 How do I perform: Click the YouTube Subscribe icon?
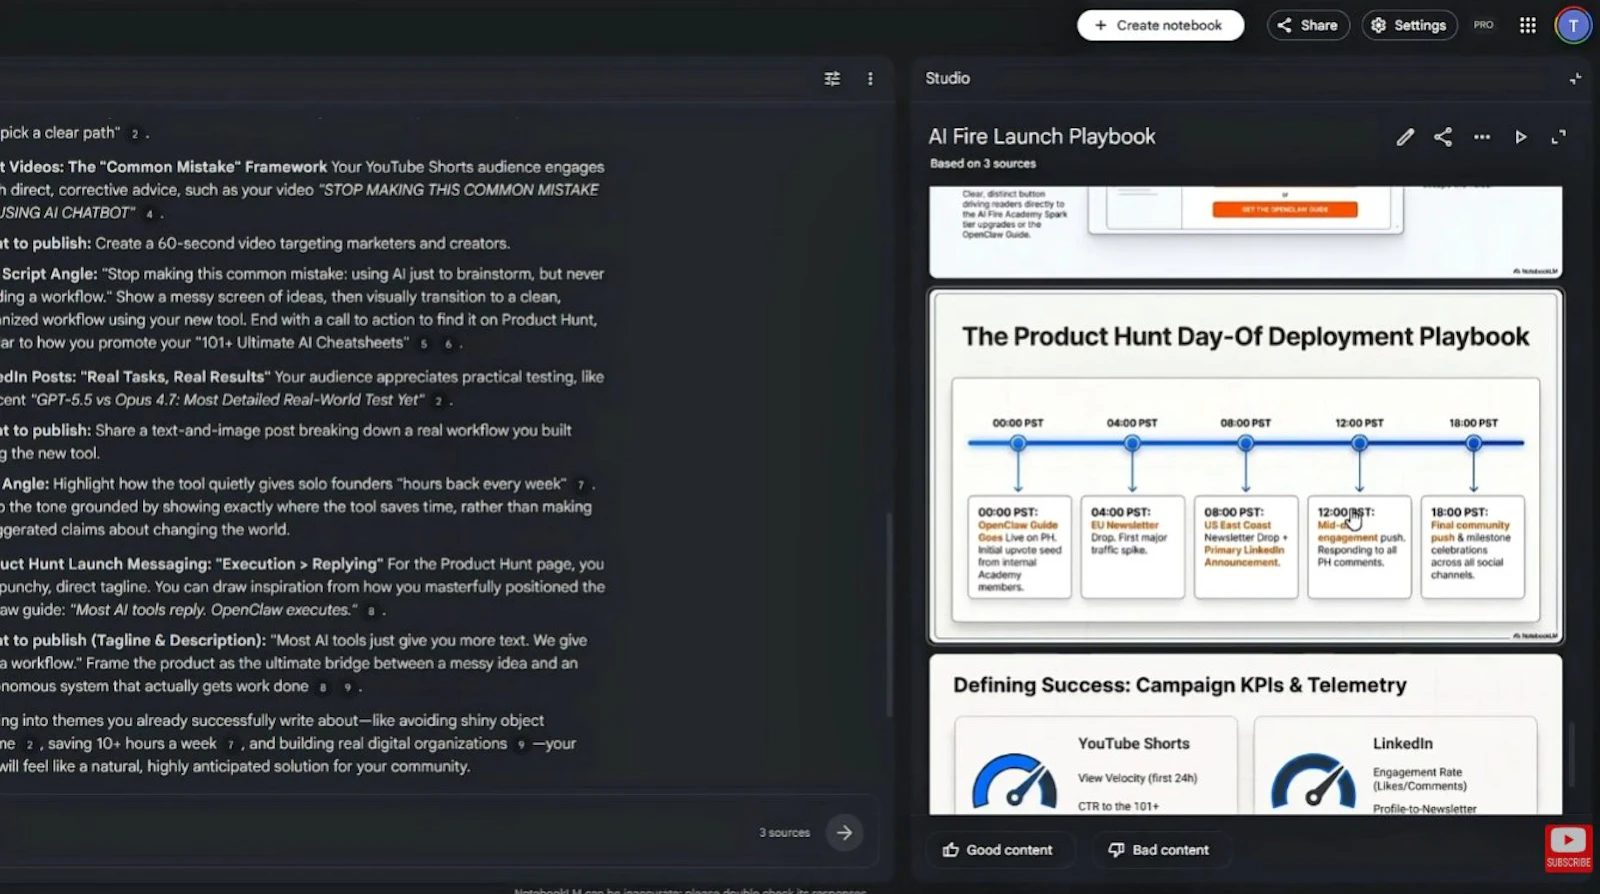click(1568, 847)
